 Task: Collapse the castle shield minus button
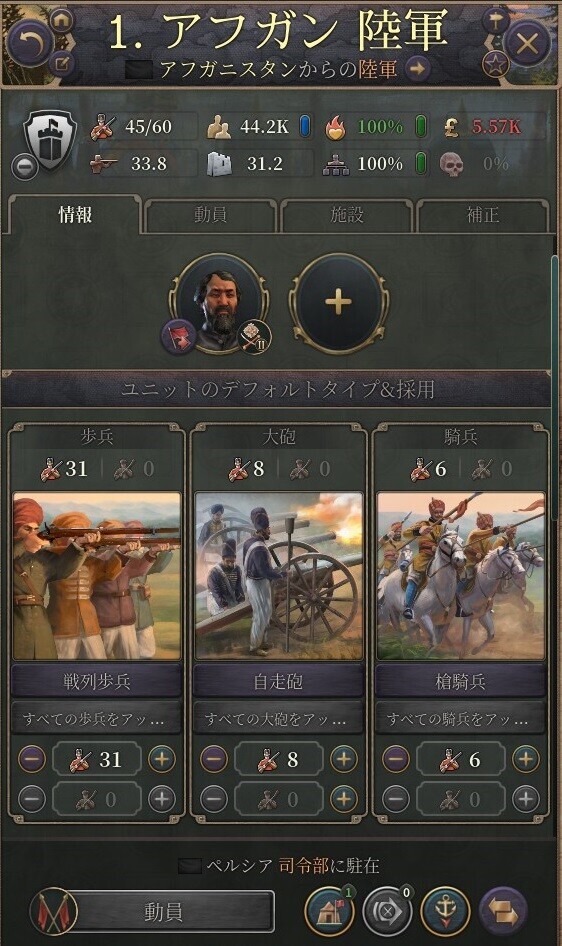click(24, 167)
